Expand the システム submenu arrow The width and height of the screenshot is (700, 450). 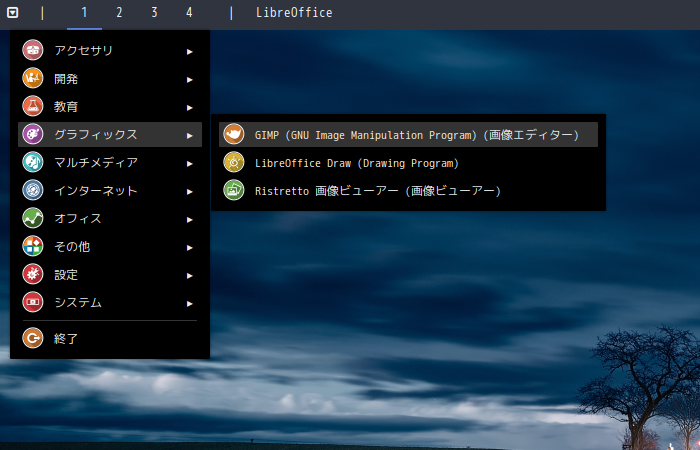(x=190, y=304)
